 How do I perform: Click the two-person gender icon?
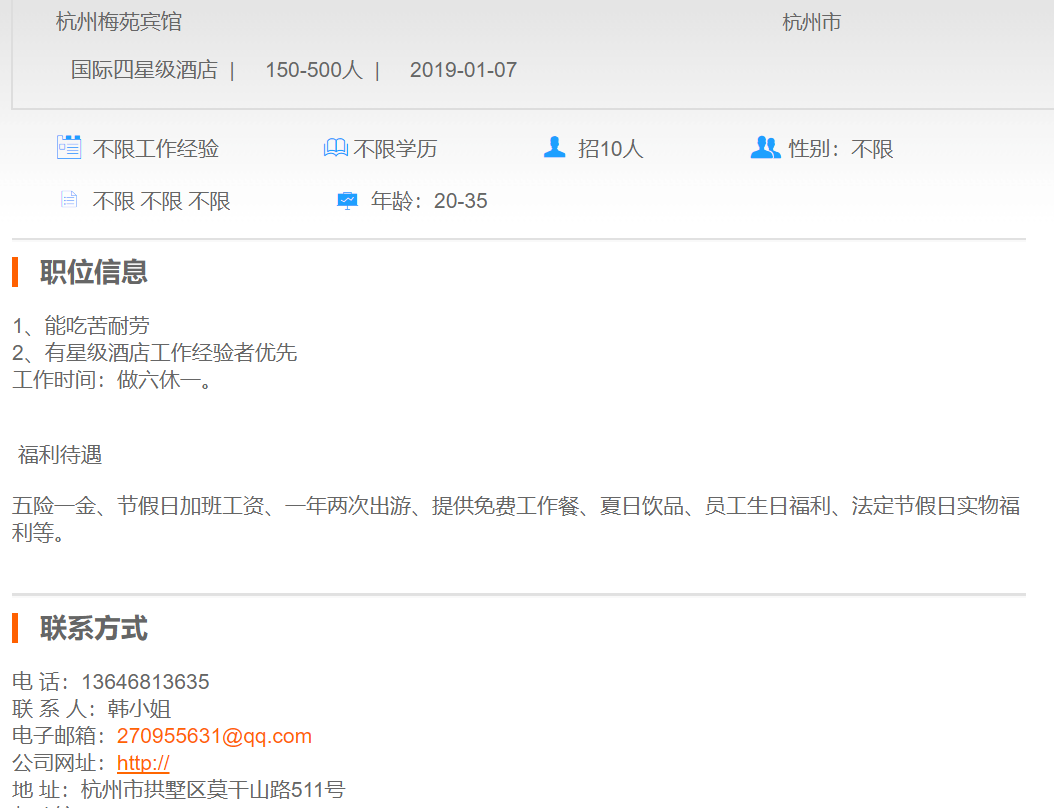765,148
